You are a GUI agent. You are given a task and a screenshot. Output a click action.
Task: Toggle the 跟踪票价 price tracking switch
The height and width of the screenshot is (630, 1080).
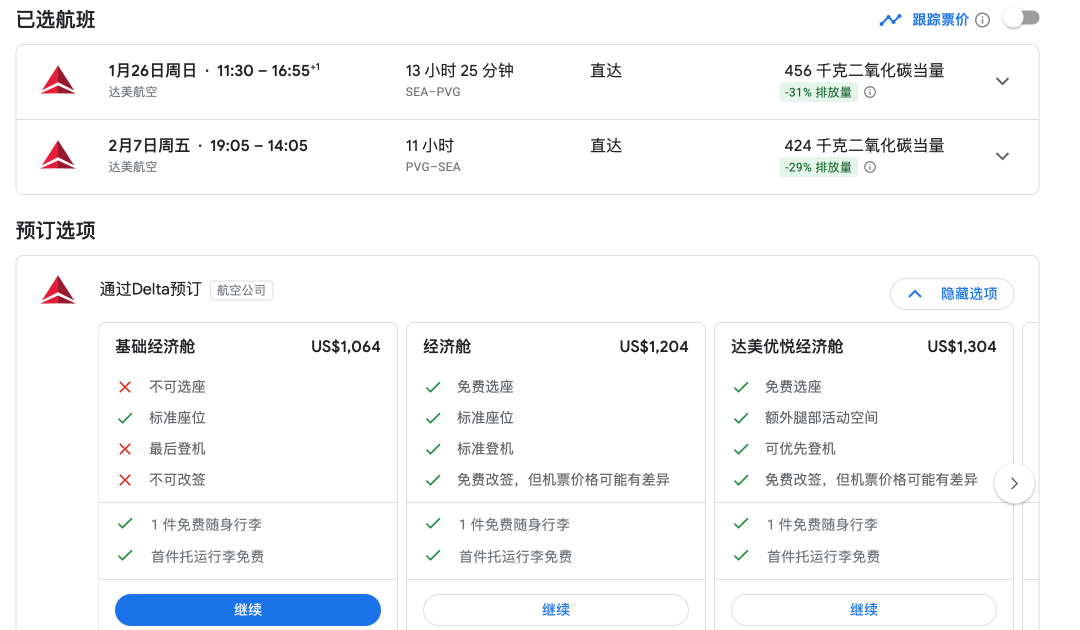coord(1021,19)
